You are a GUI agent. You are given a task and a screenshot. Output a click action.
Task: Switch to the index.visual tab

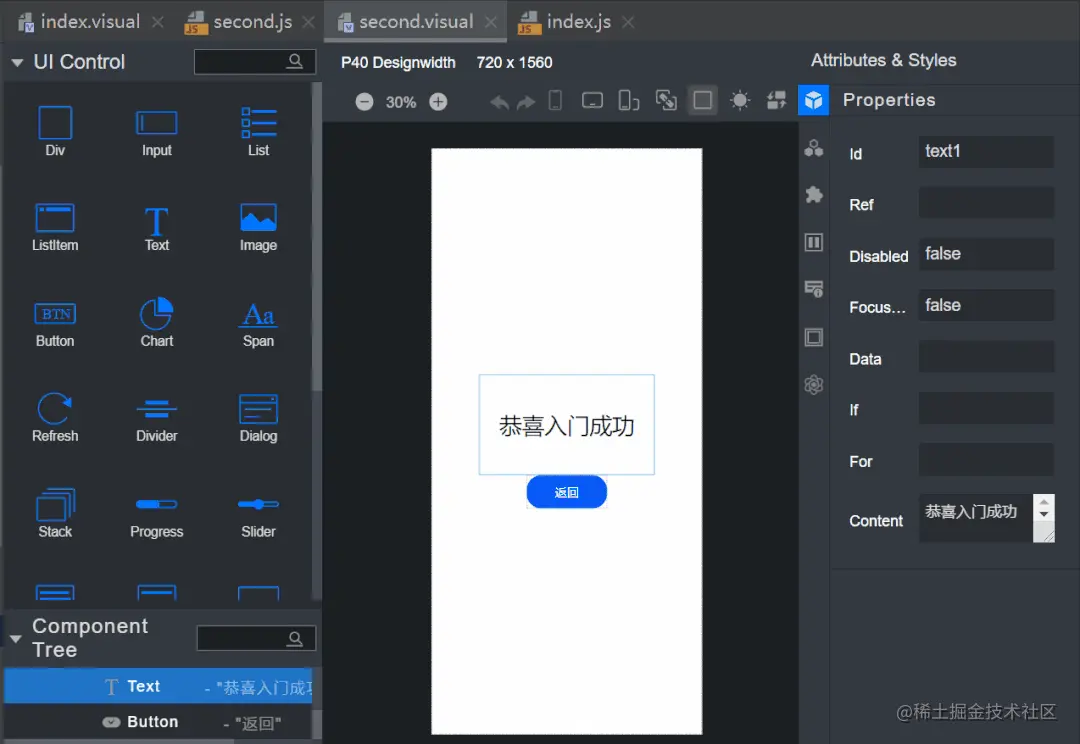coord(90,20)
